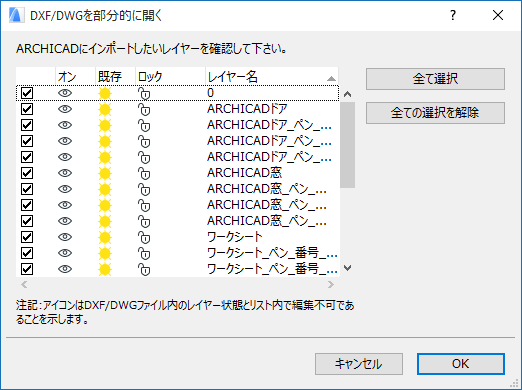Click the padlock icon in the ワークシート row
The height and width of the screenshot is (390, 522).
(x=144, y=238)
